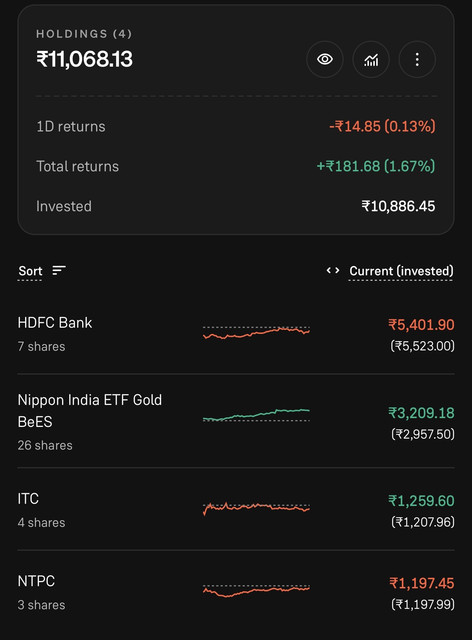The height and width of the screenshot is (640, 472).
Task: View ITC price sparkline chart
Action: coord(256,508)
